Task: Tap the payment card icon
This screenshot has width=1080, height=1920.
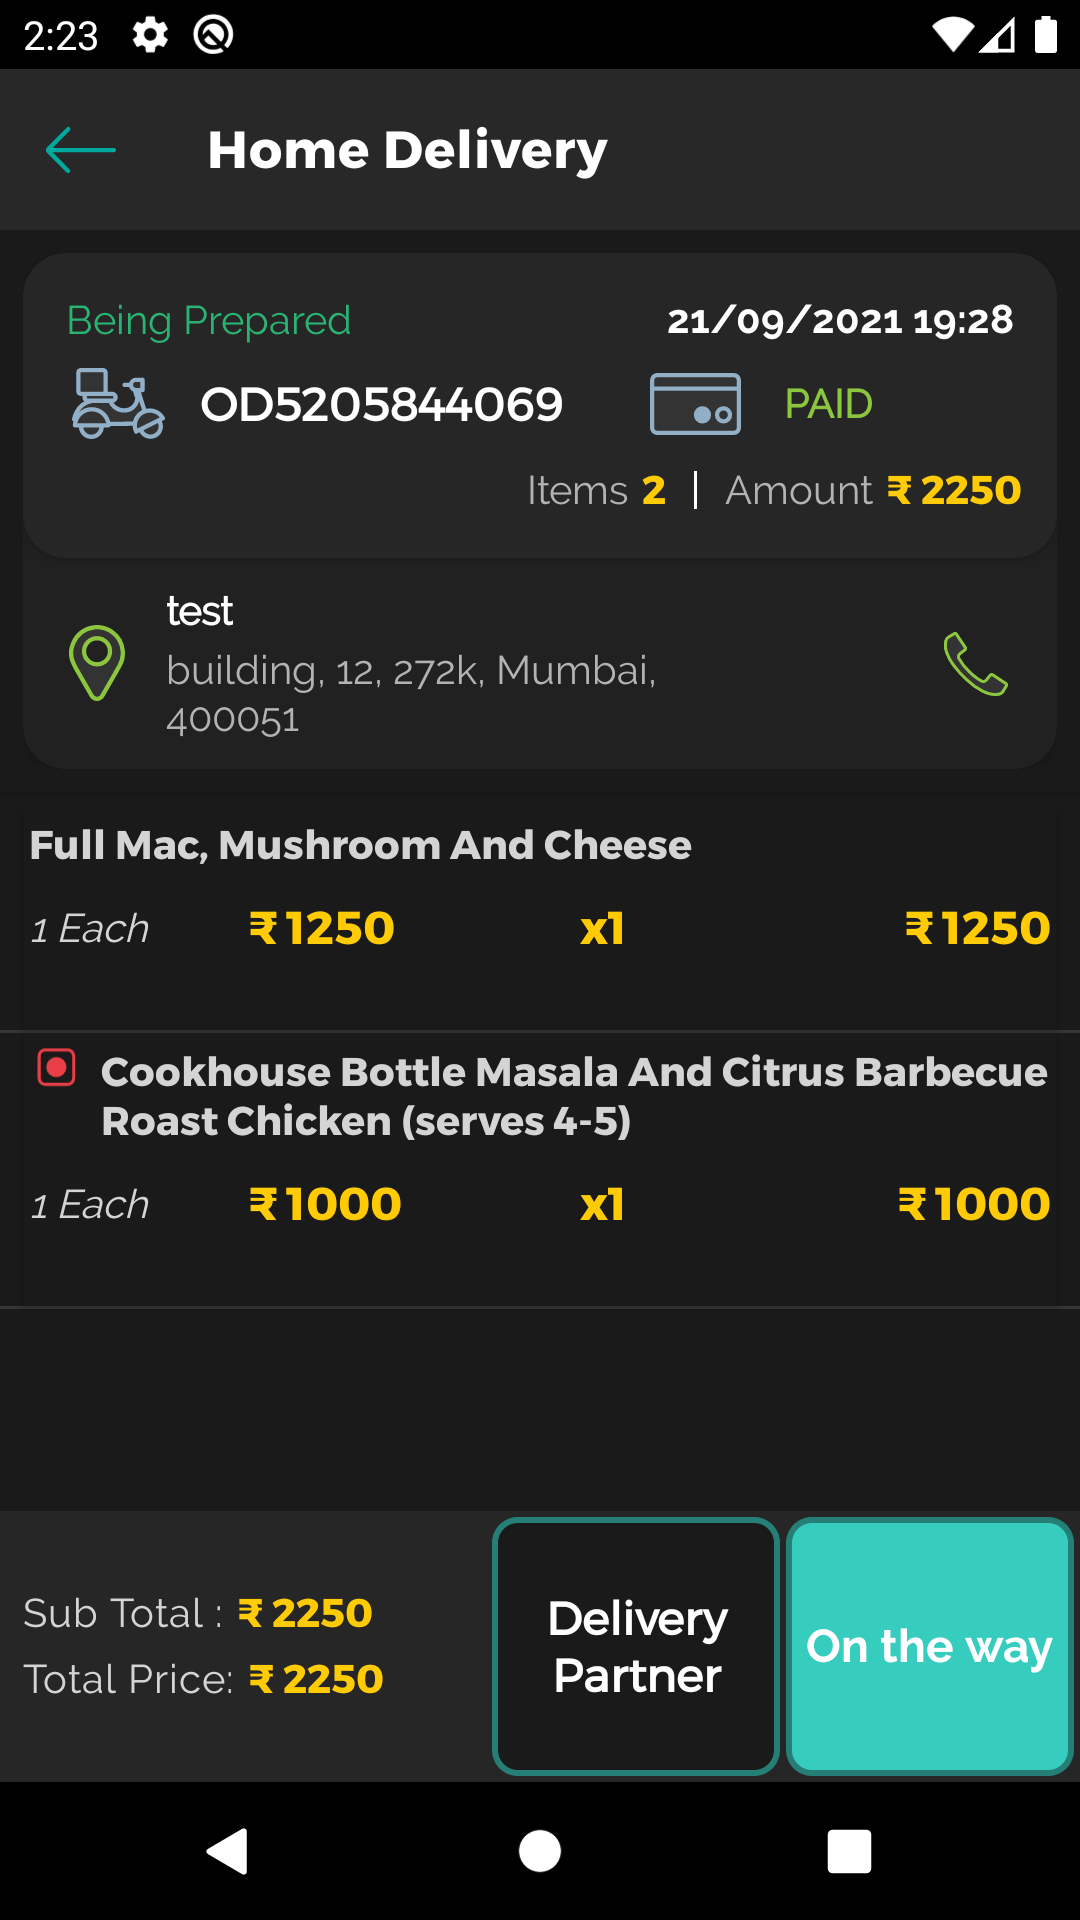Action: pos(695,404)
